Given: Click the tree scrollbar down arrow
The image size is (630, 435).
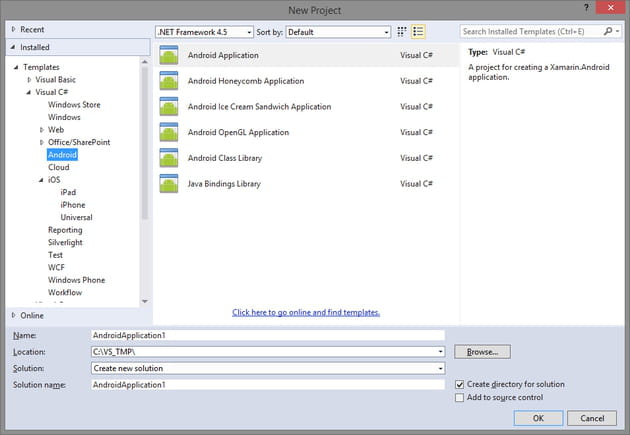Looking at the screenshot, I should coord(145,301).
